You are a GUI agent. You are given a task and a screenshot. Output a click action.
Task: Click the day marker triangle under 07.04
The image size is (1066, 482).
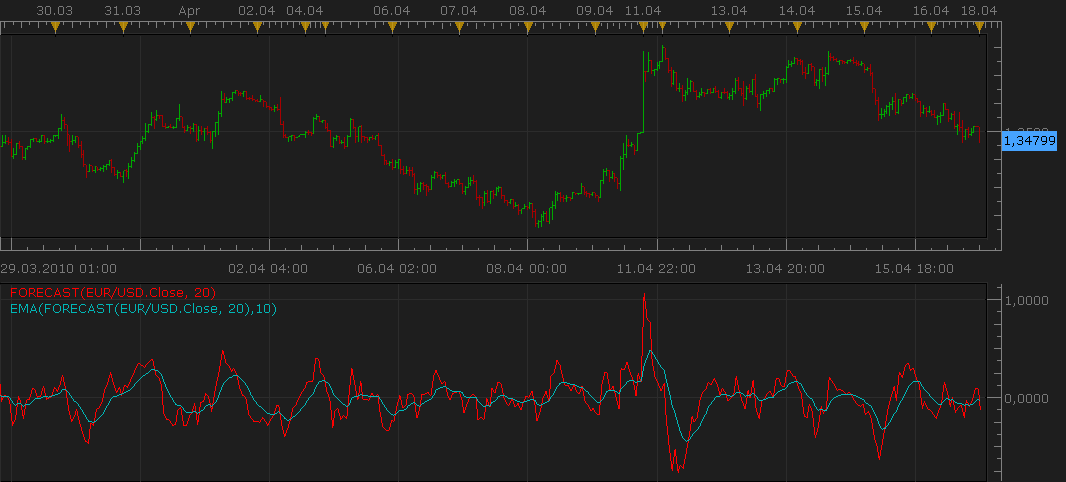point(459,27)
